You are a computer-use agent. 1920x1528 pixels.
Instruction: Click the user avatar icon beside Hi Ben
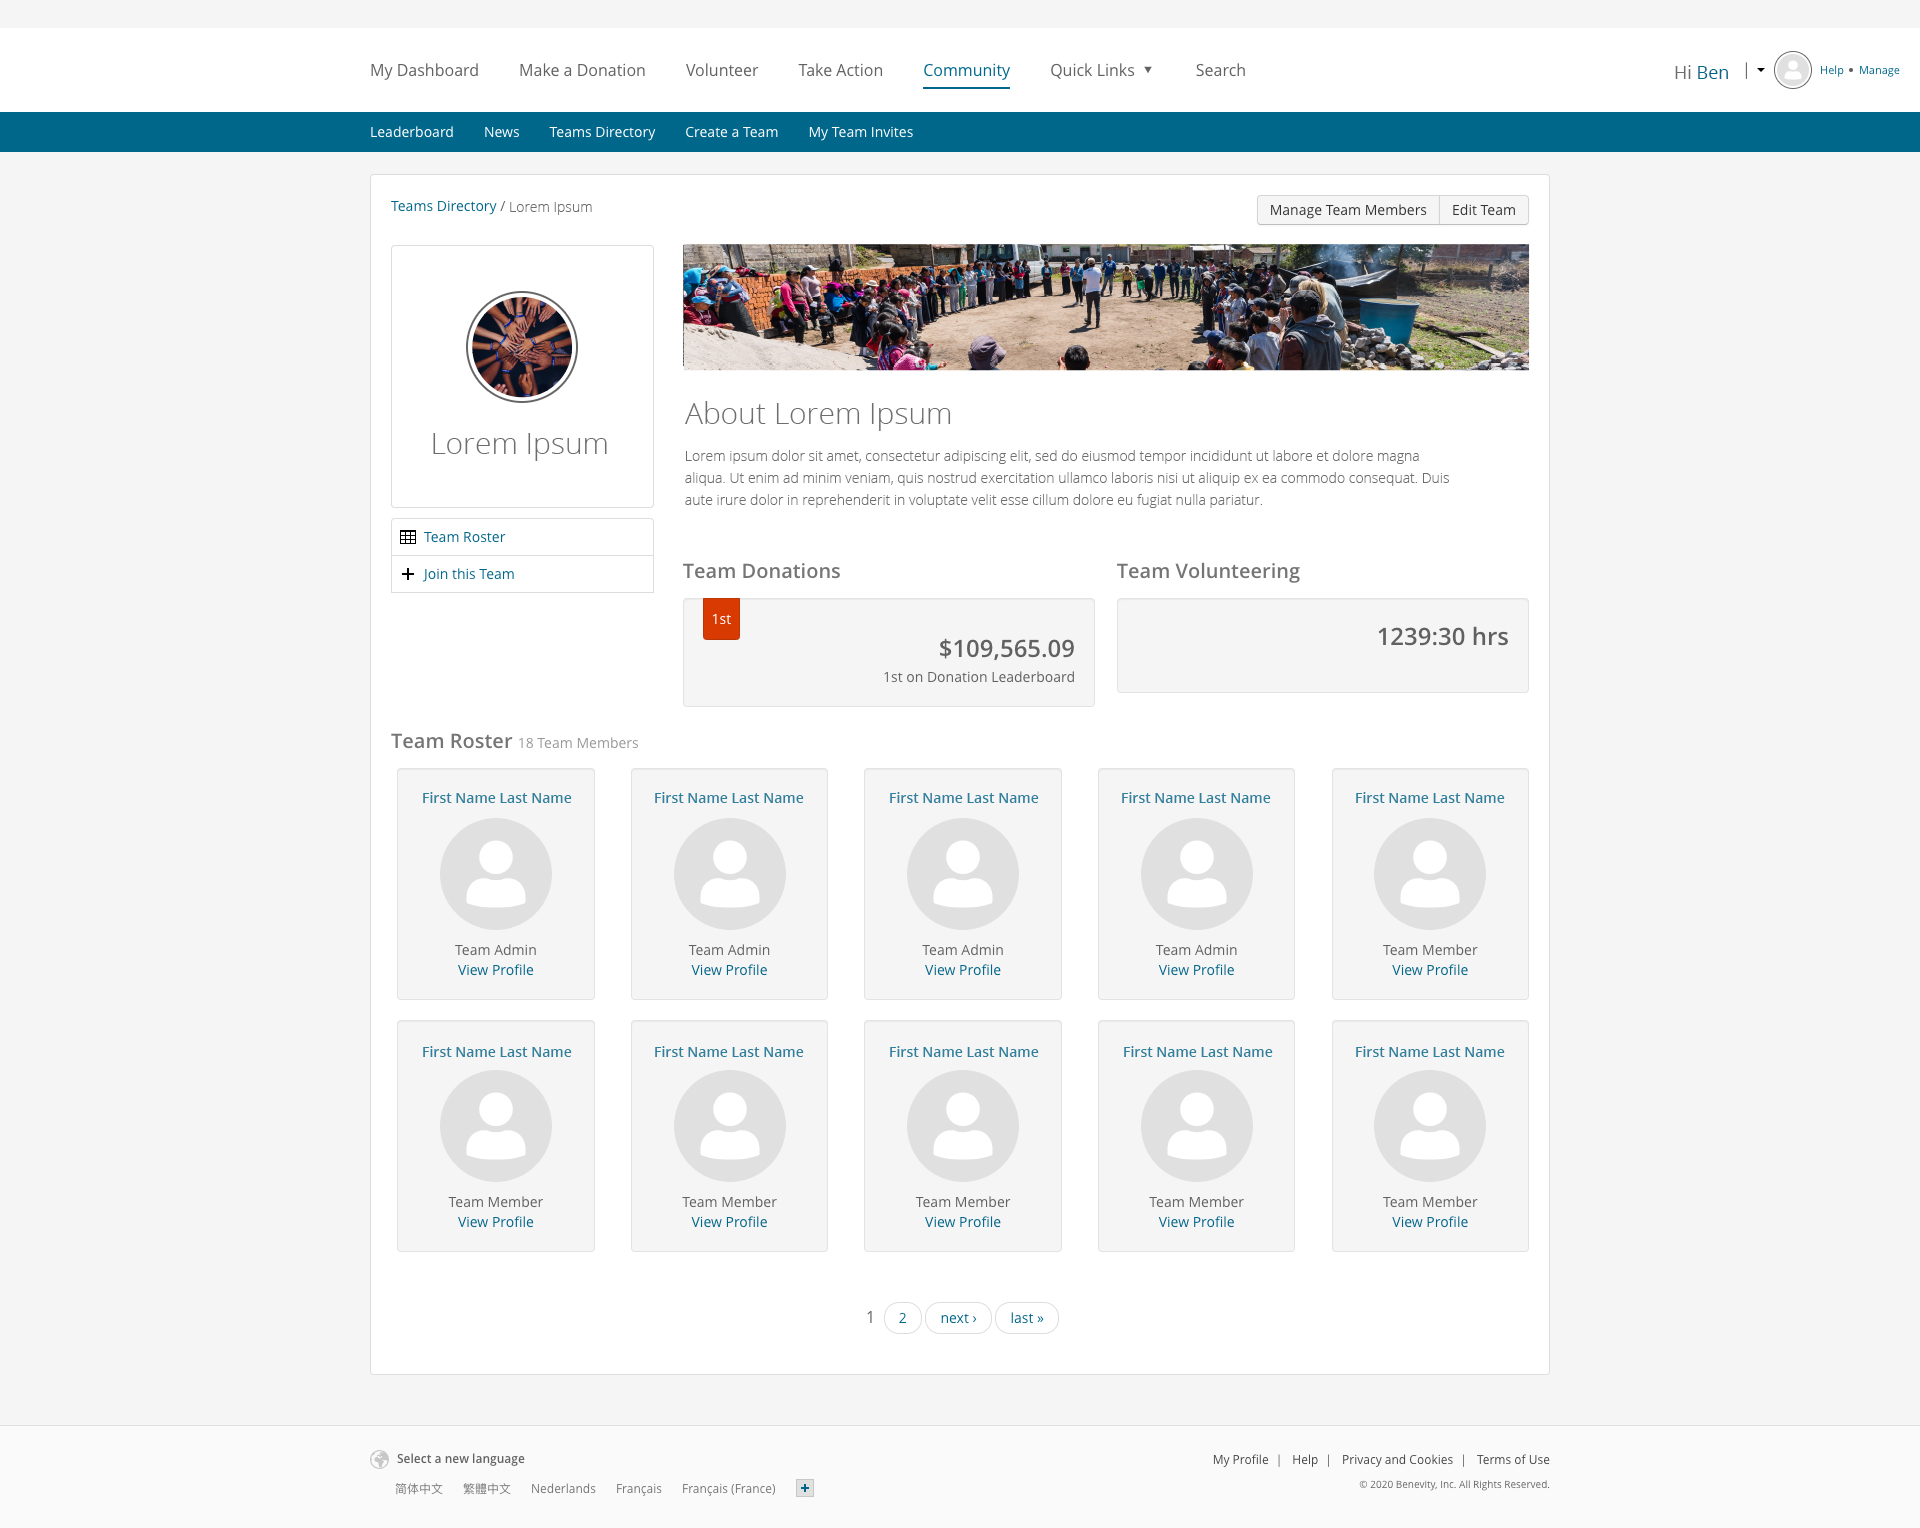point(1792,70)
